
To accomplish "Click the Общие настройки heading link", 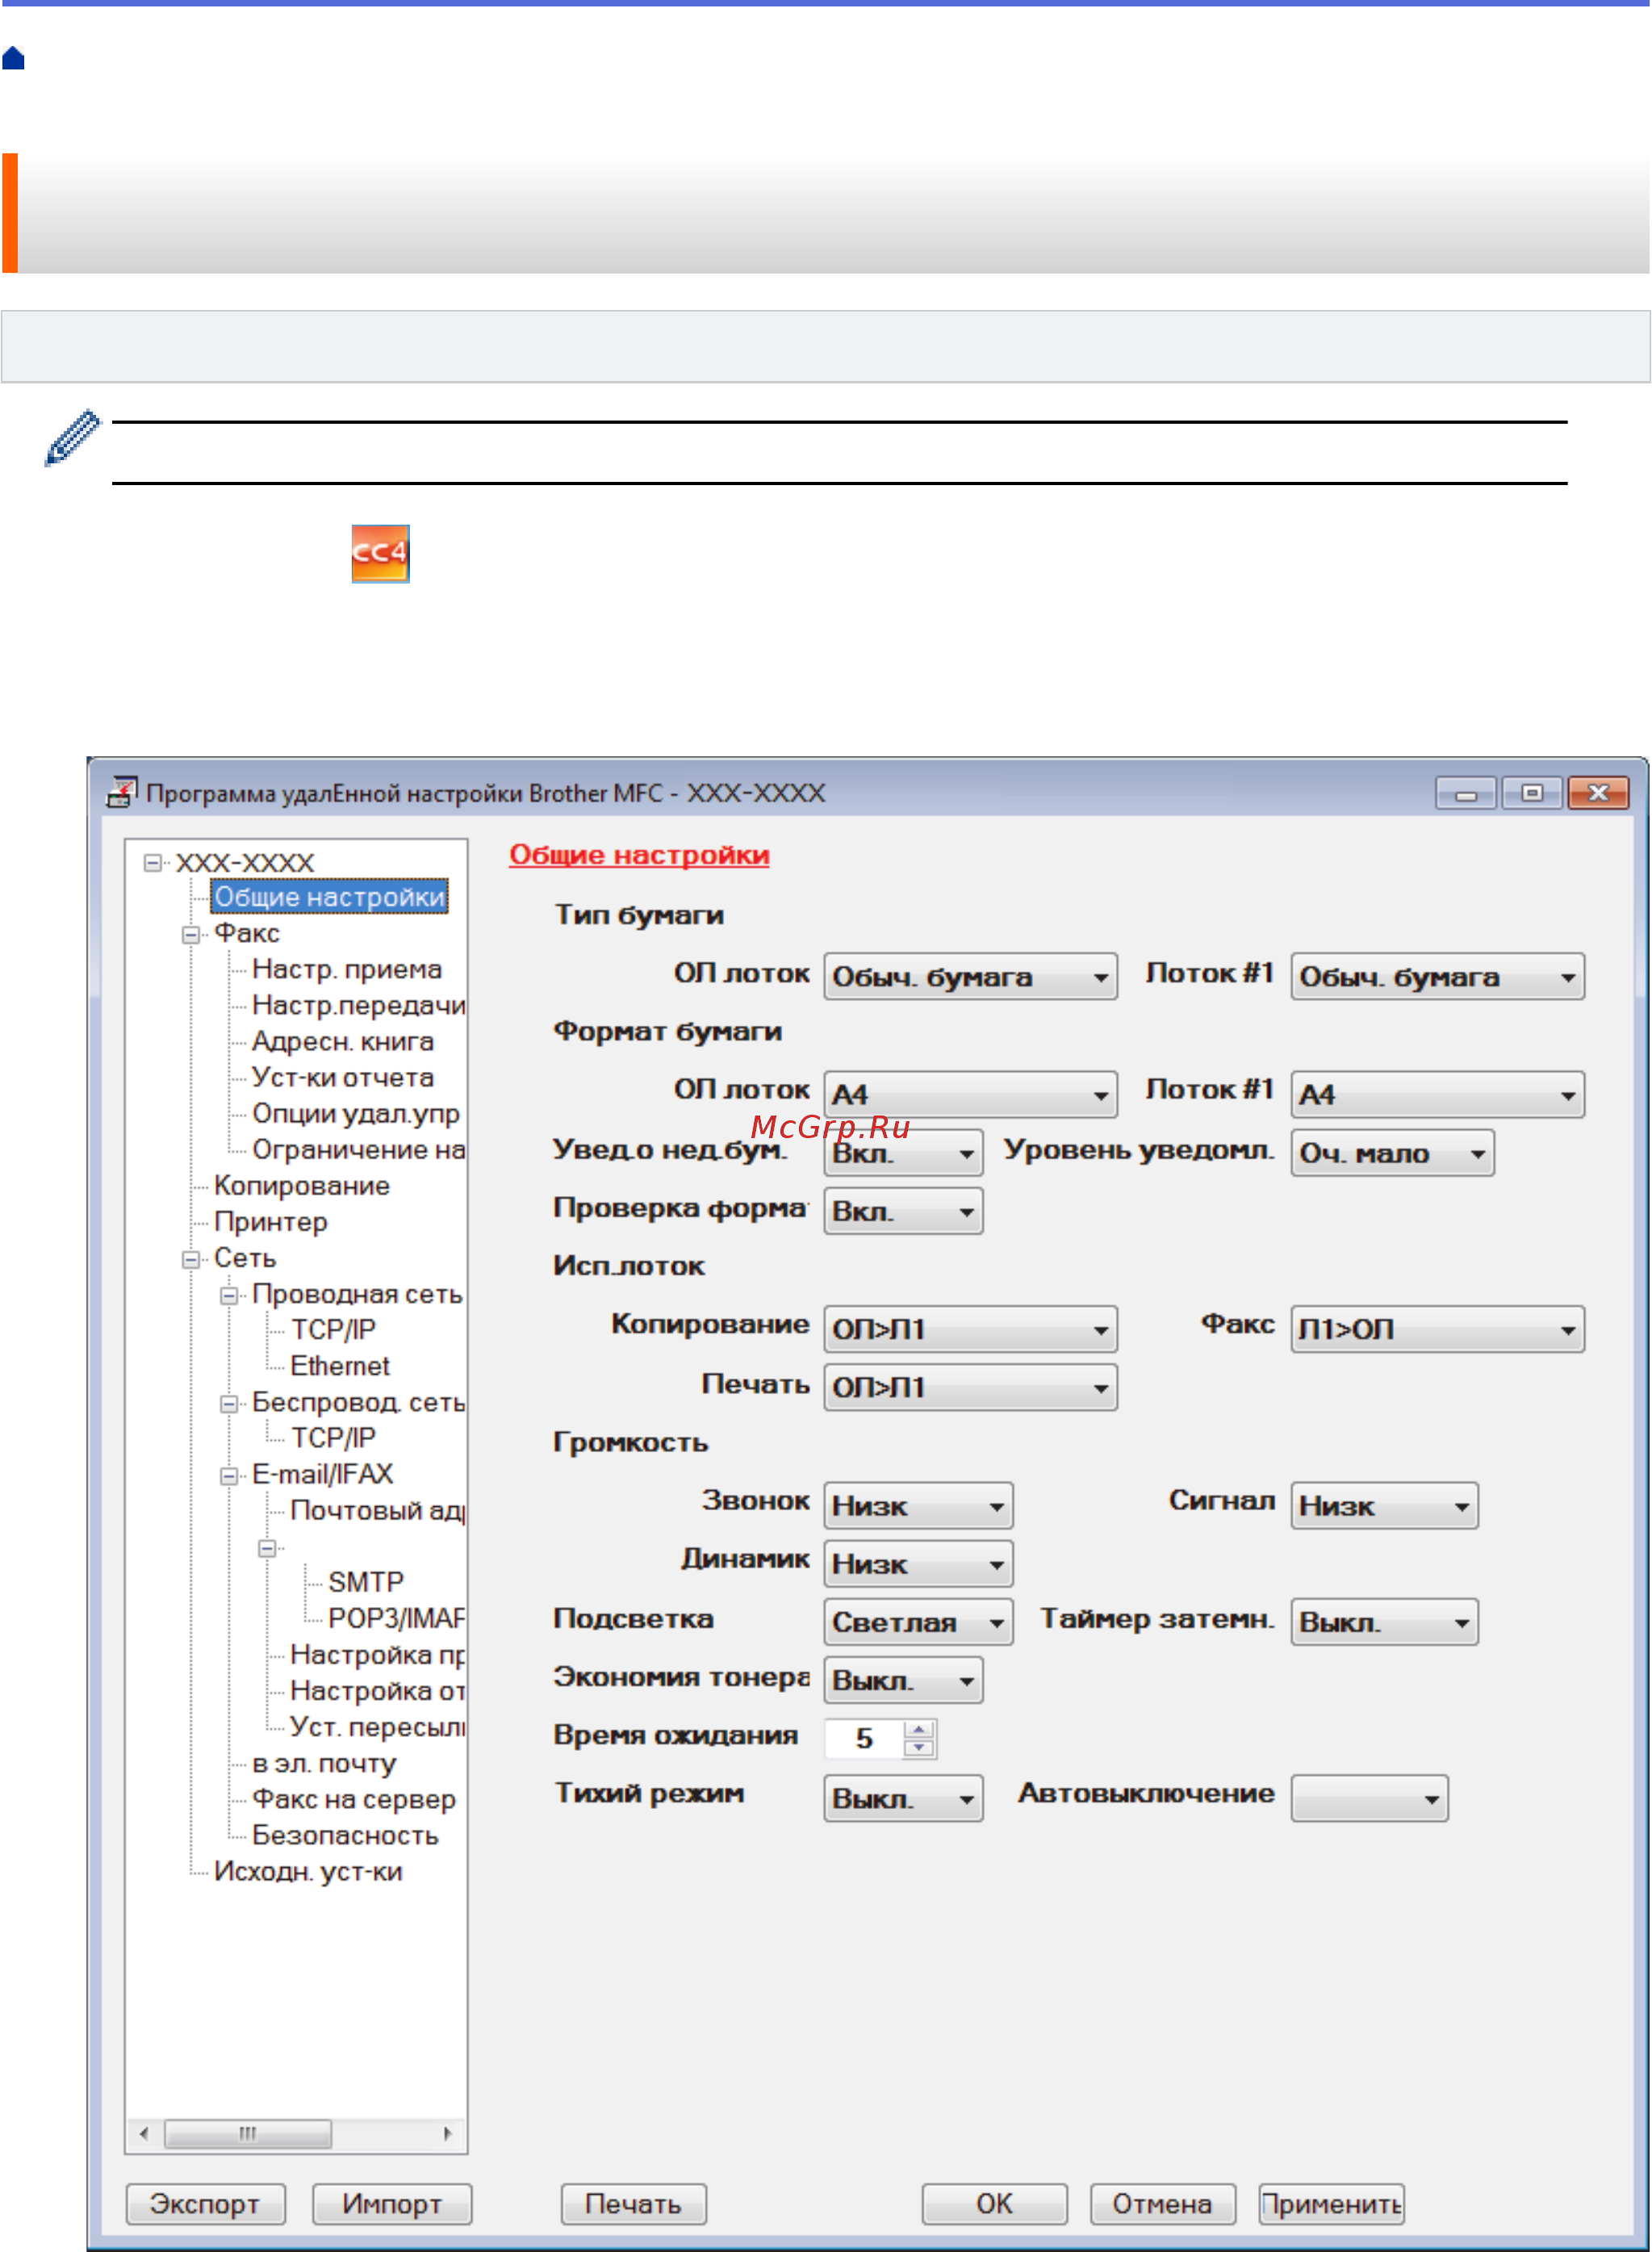I will [x=639, y=855].
